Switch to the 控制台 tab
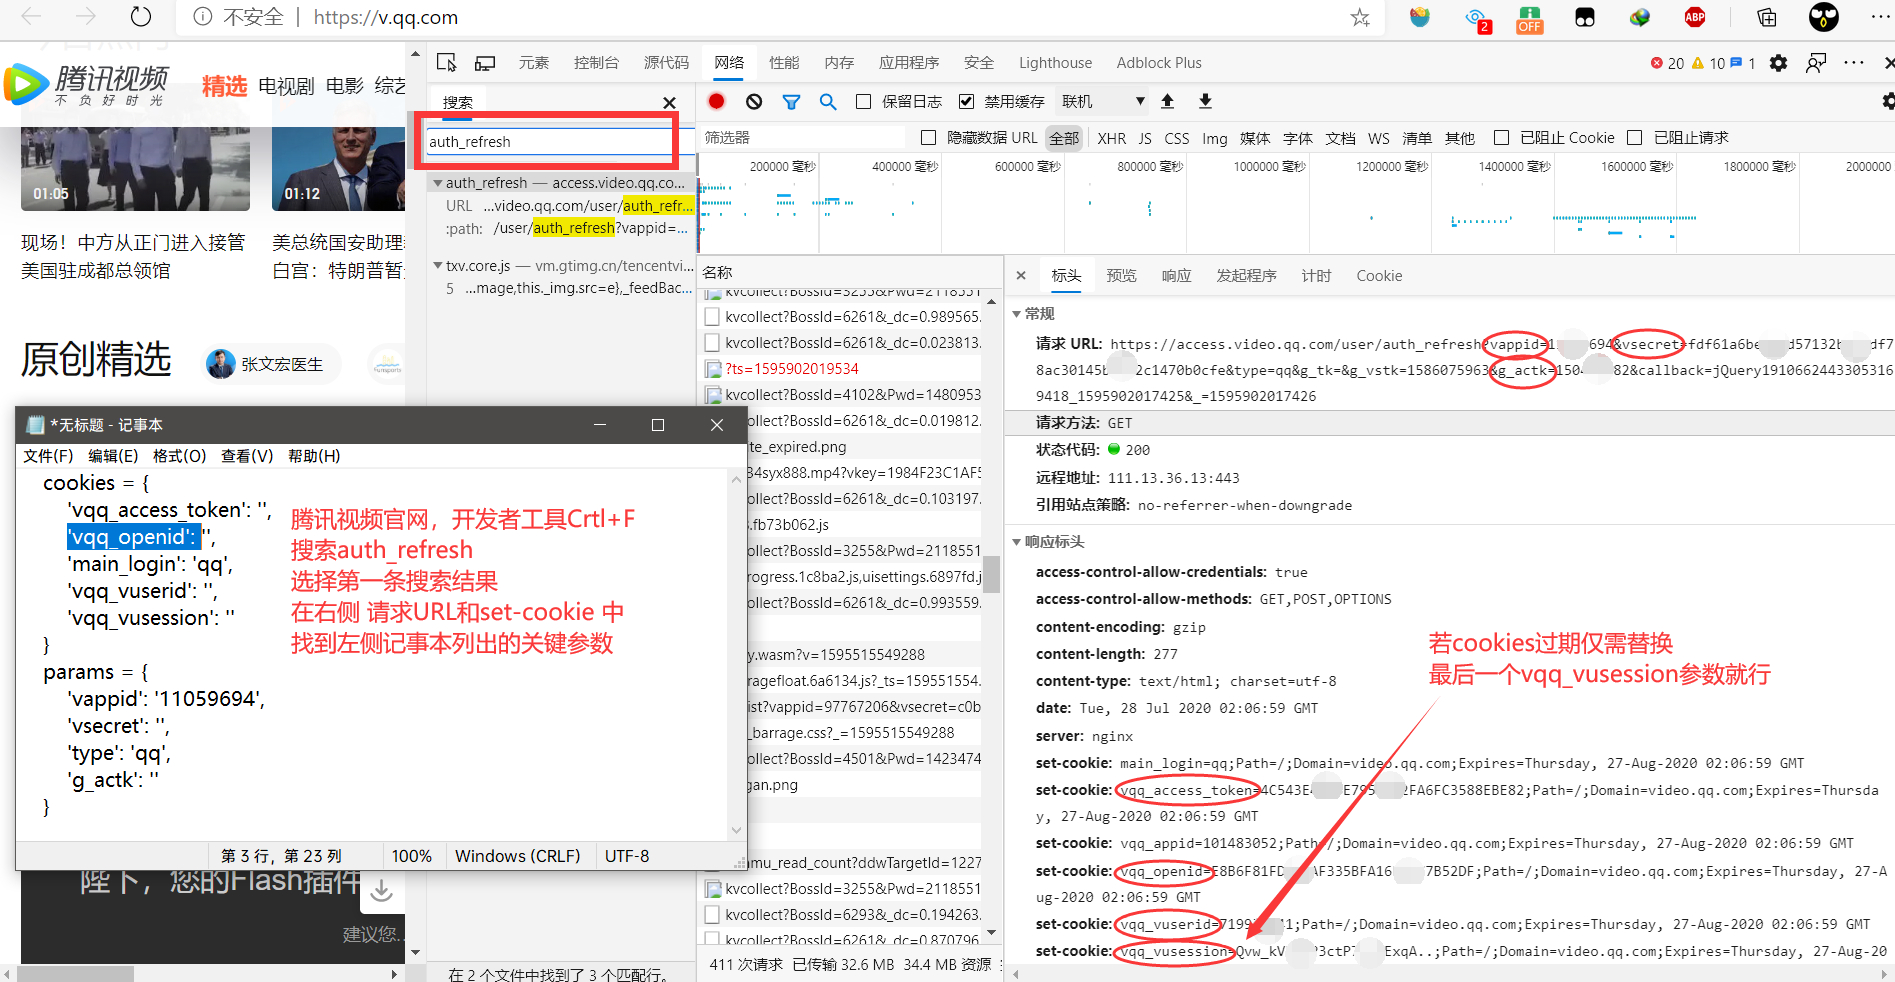 click(x=596, y=63)
